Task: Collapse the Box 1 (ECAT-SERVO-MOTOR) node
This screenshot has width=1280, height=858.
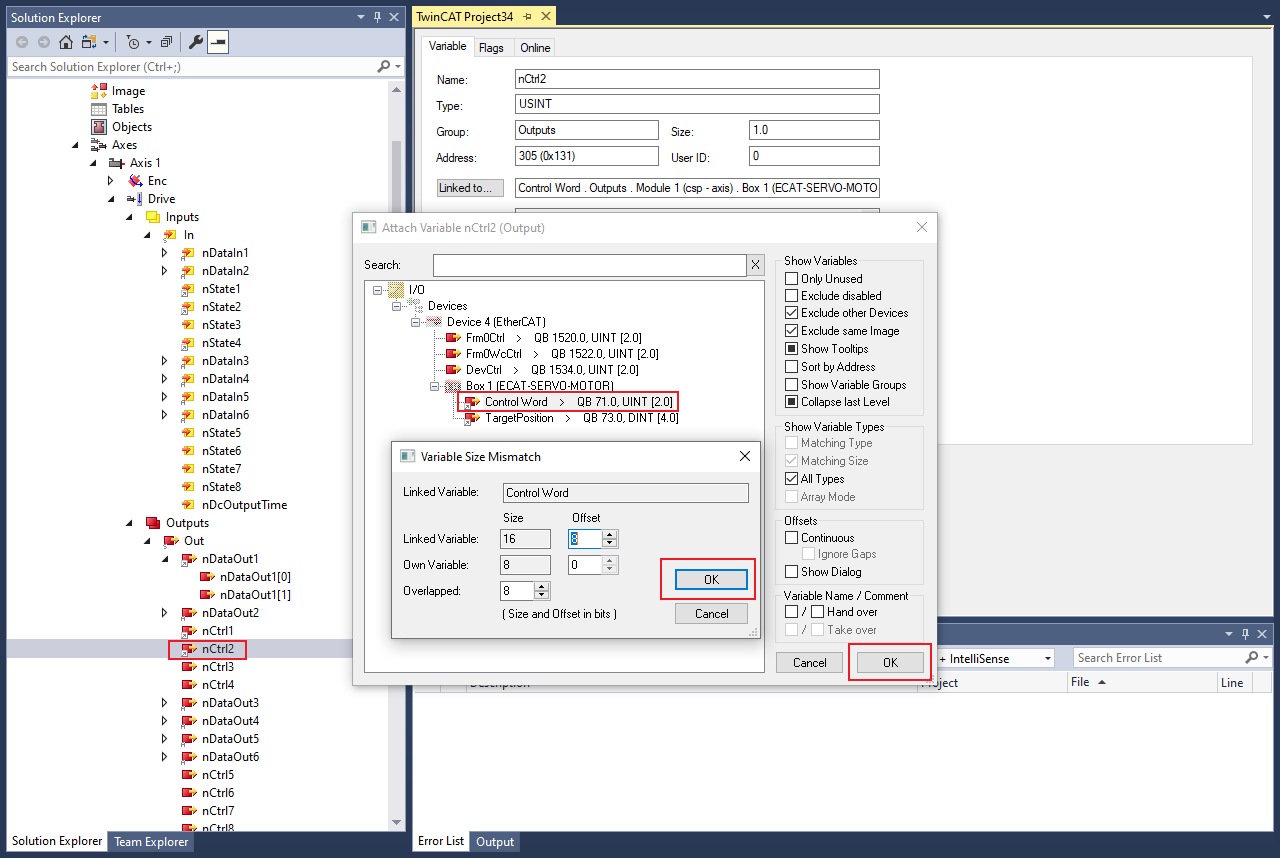Action: (x=436, y=386)
